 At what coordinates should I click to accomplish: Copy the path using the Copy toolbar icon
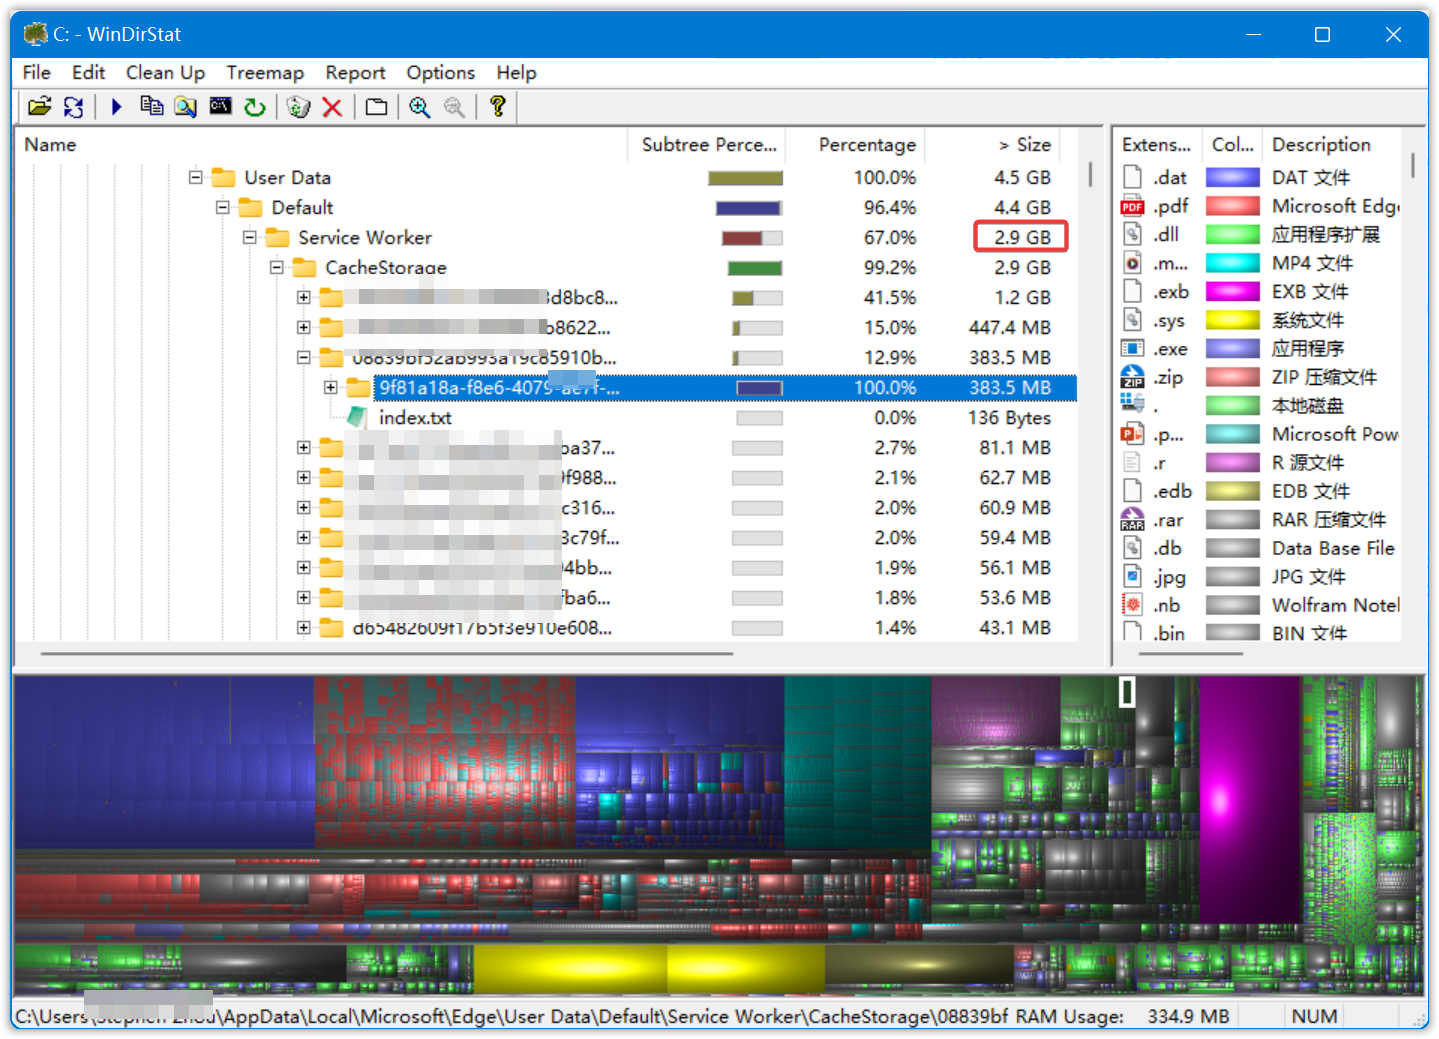click(151, 107)
